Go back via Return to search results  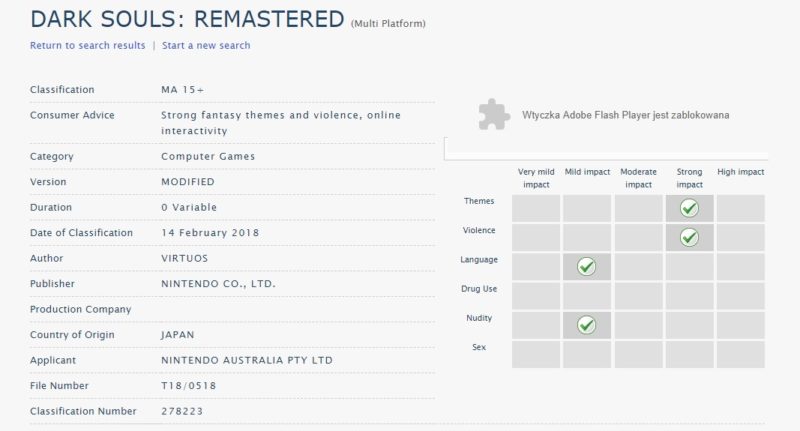coord(87,45)
